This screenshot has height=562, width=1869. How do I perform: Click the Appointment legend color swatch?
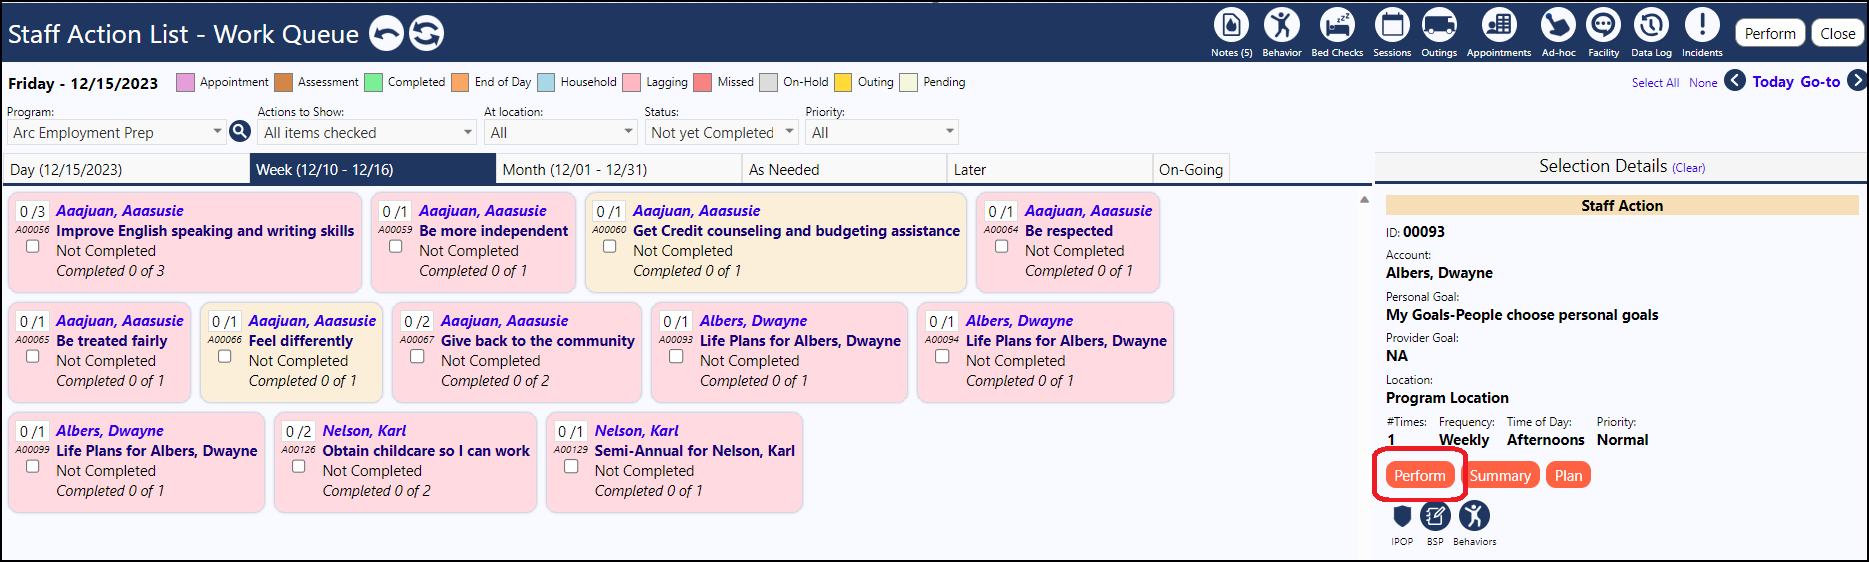[185, 82]
